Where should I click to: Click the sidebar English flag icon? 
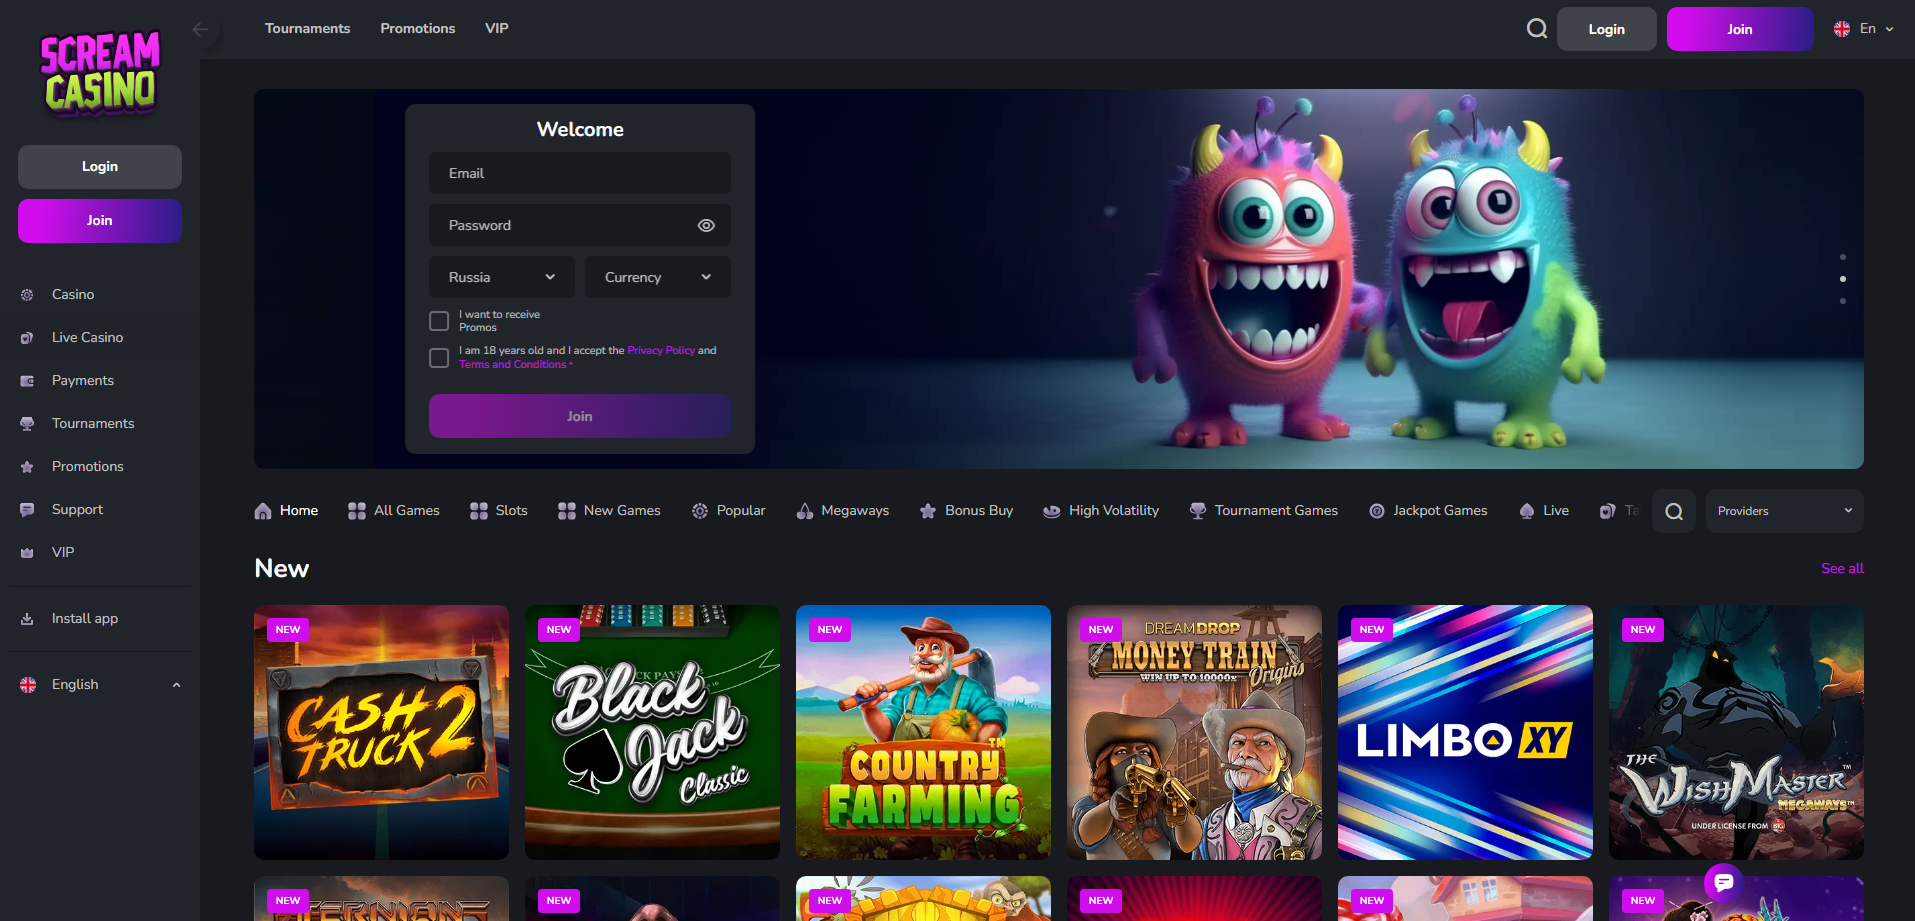28,685
